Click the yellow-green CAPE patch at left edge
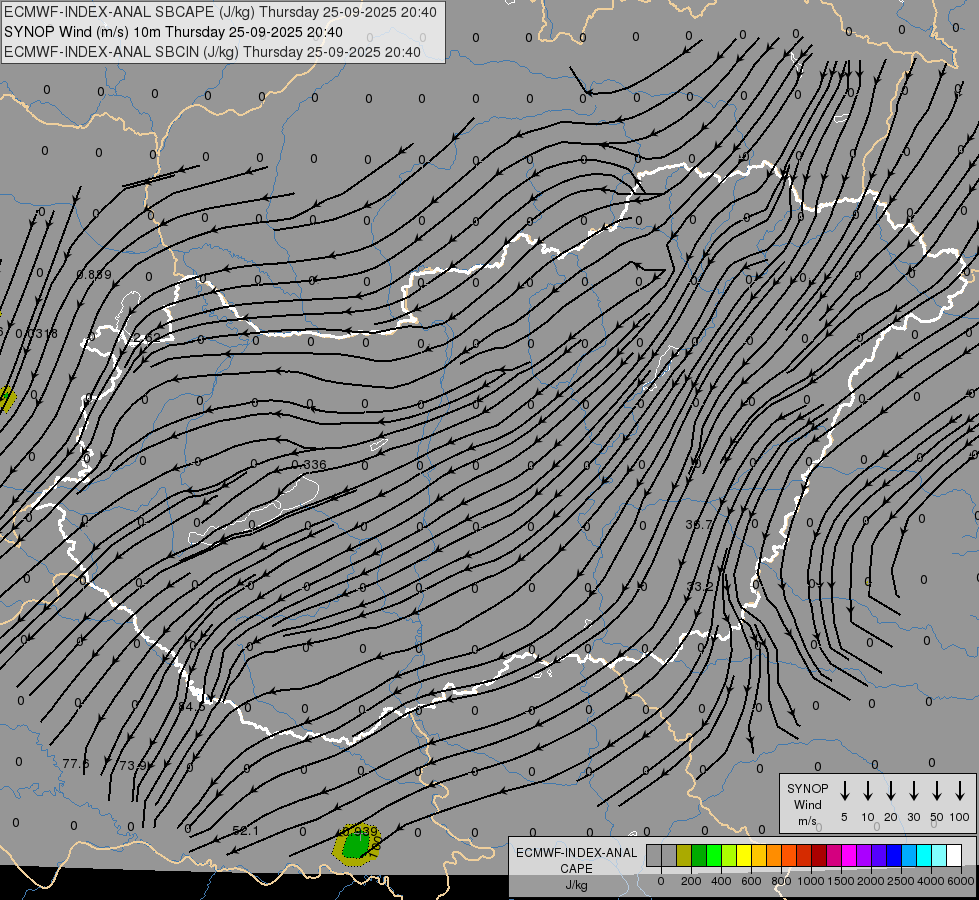Viewport: 979px width, 900px height. pos(6,398)
